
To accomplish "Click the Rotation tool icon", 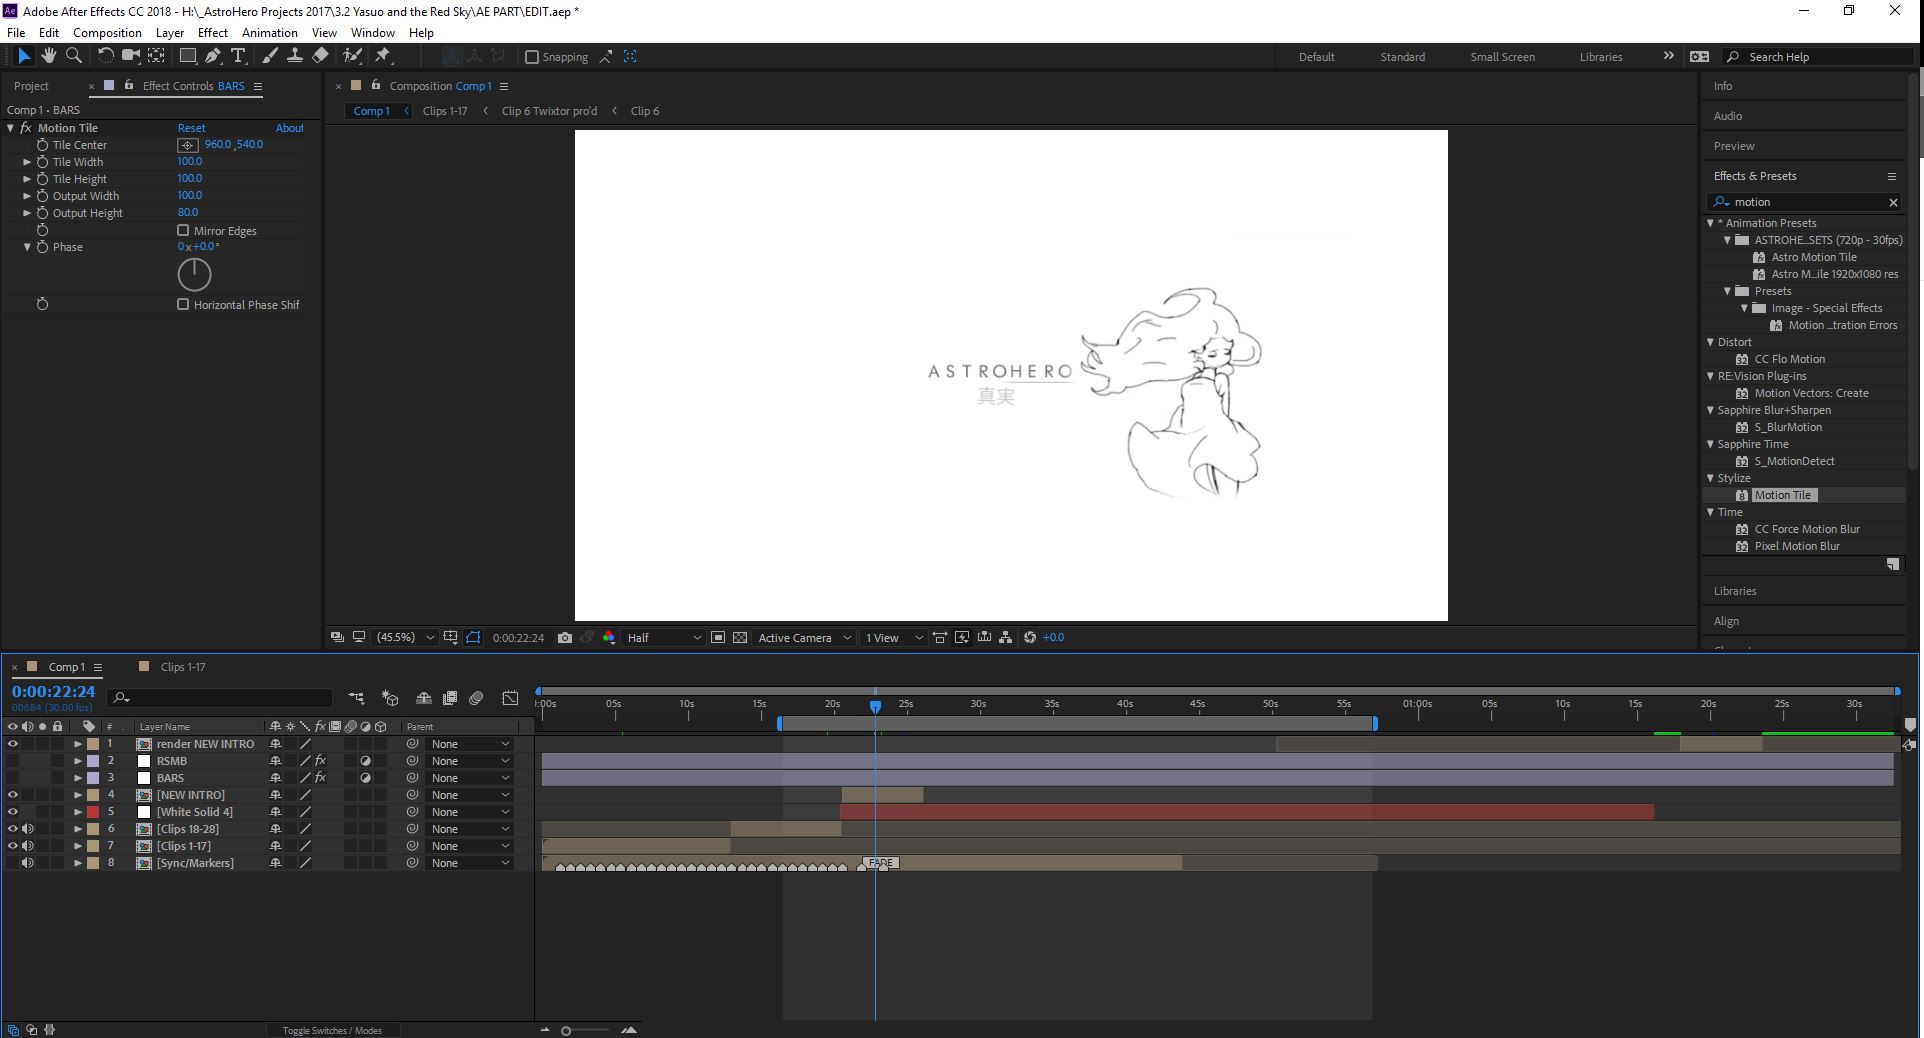I will click(x=105, y=56).
